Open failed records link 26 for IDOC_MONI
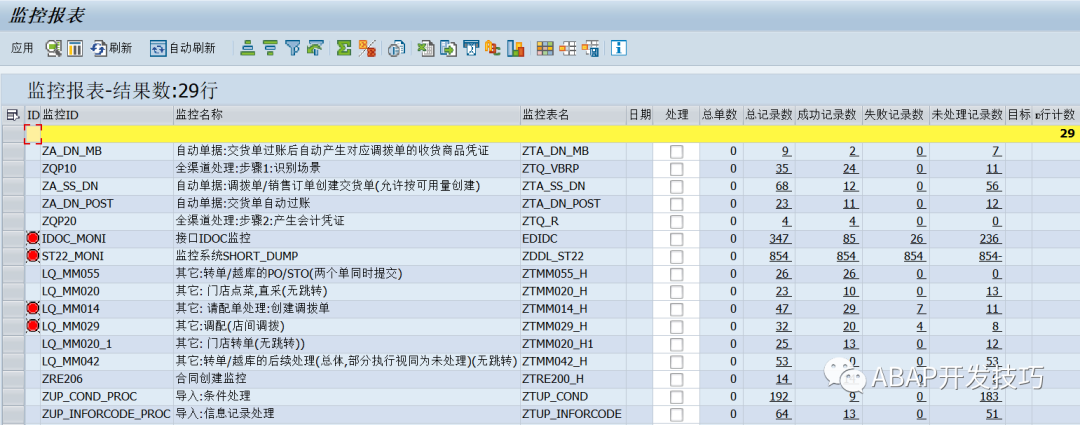Screen dimensions: 1080x425 point(919,238)
